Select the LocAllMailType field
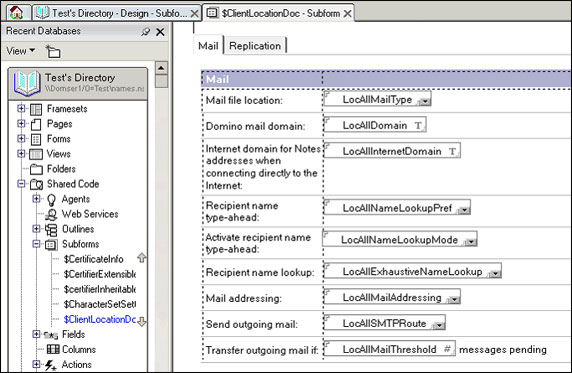The height and width of the screenshot is (373, 572). [x=378, y=99]
